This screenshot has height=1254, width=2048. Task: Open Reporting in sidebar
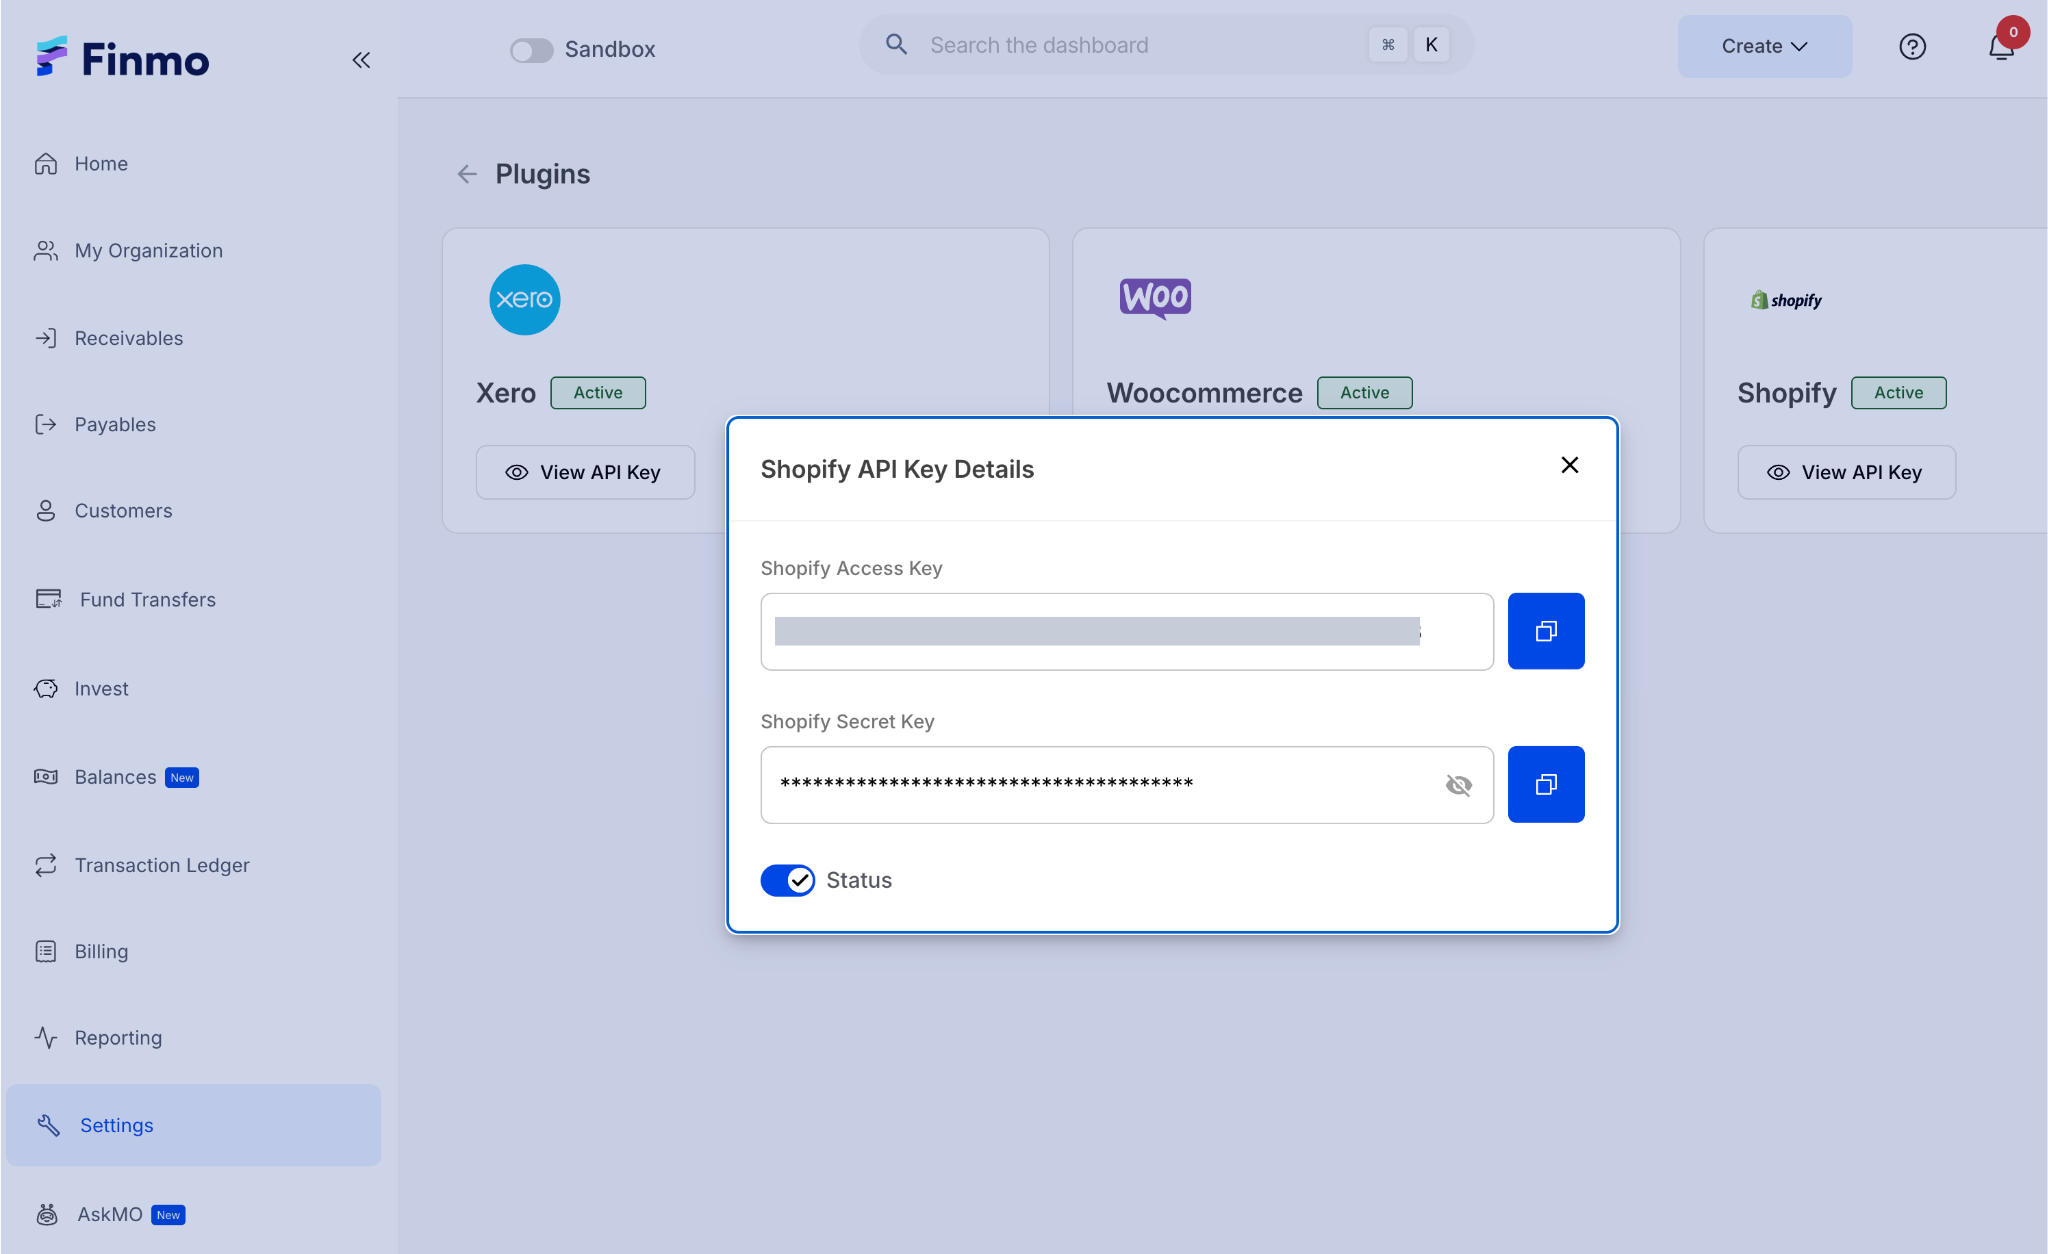pyautogui.click(x=193, y=1038)
